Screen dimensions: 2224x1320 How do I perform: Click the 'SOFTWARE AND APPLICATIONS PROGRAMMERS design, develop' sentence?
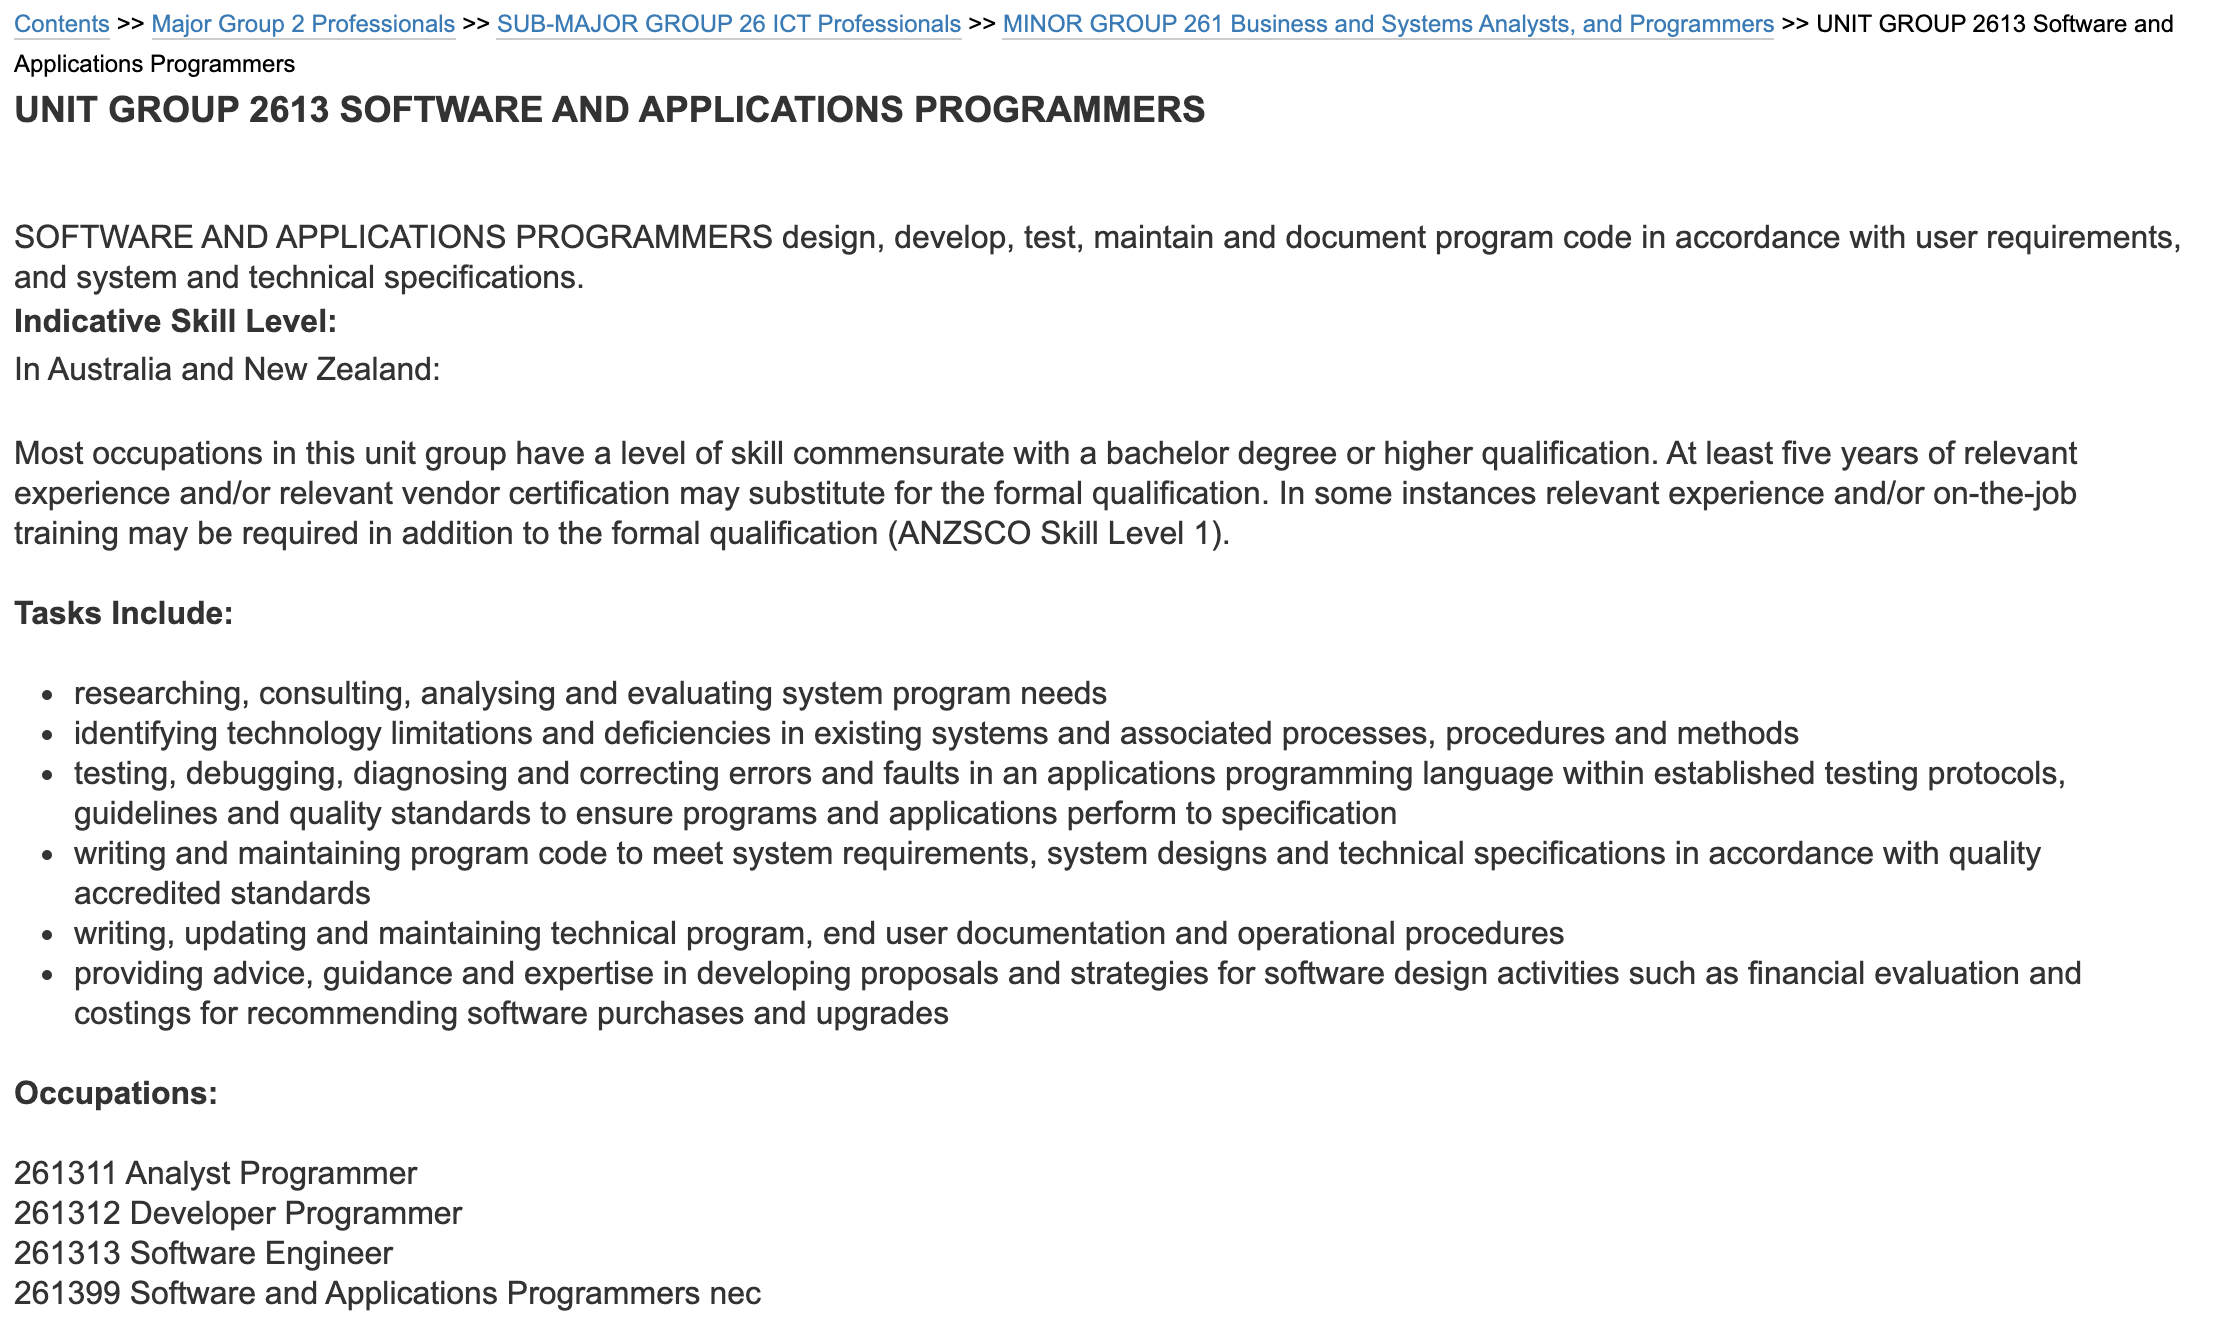[1097, 257]
